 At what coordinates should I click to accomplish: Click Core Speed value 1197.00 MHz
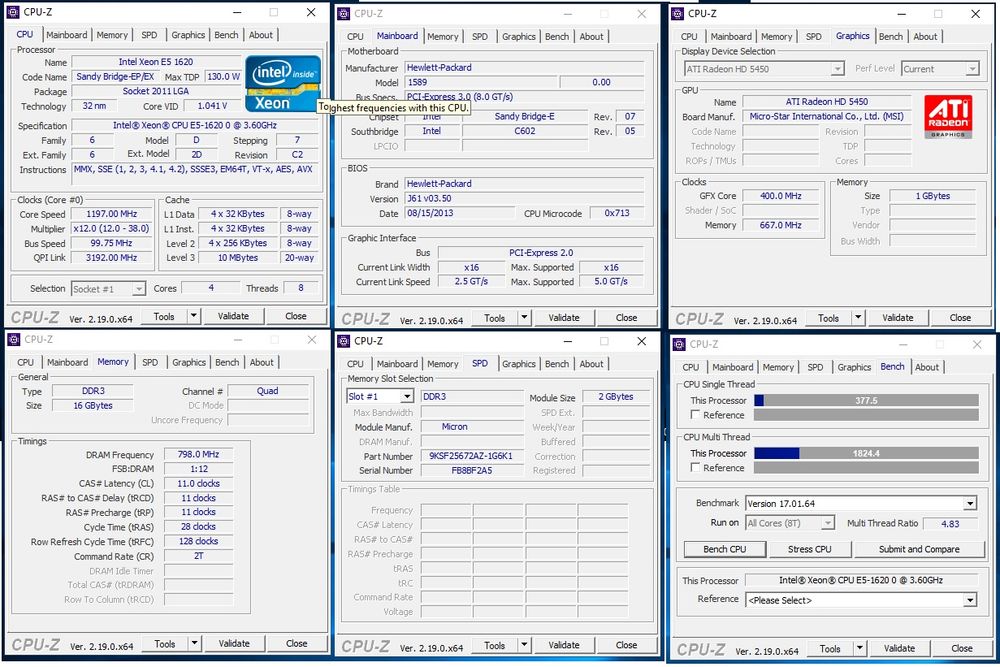click(x=112, y=214)
